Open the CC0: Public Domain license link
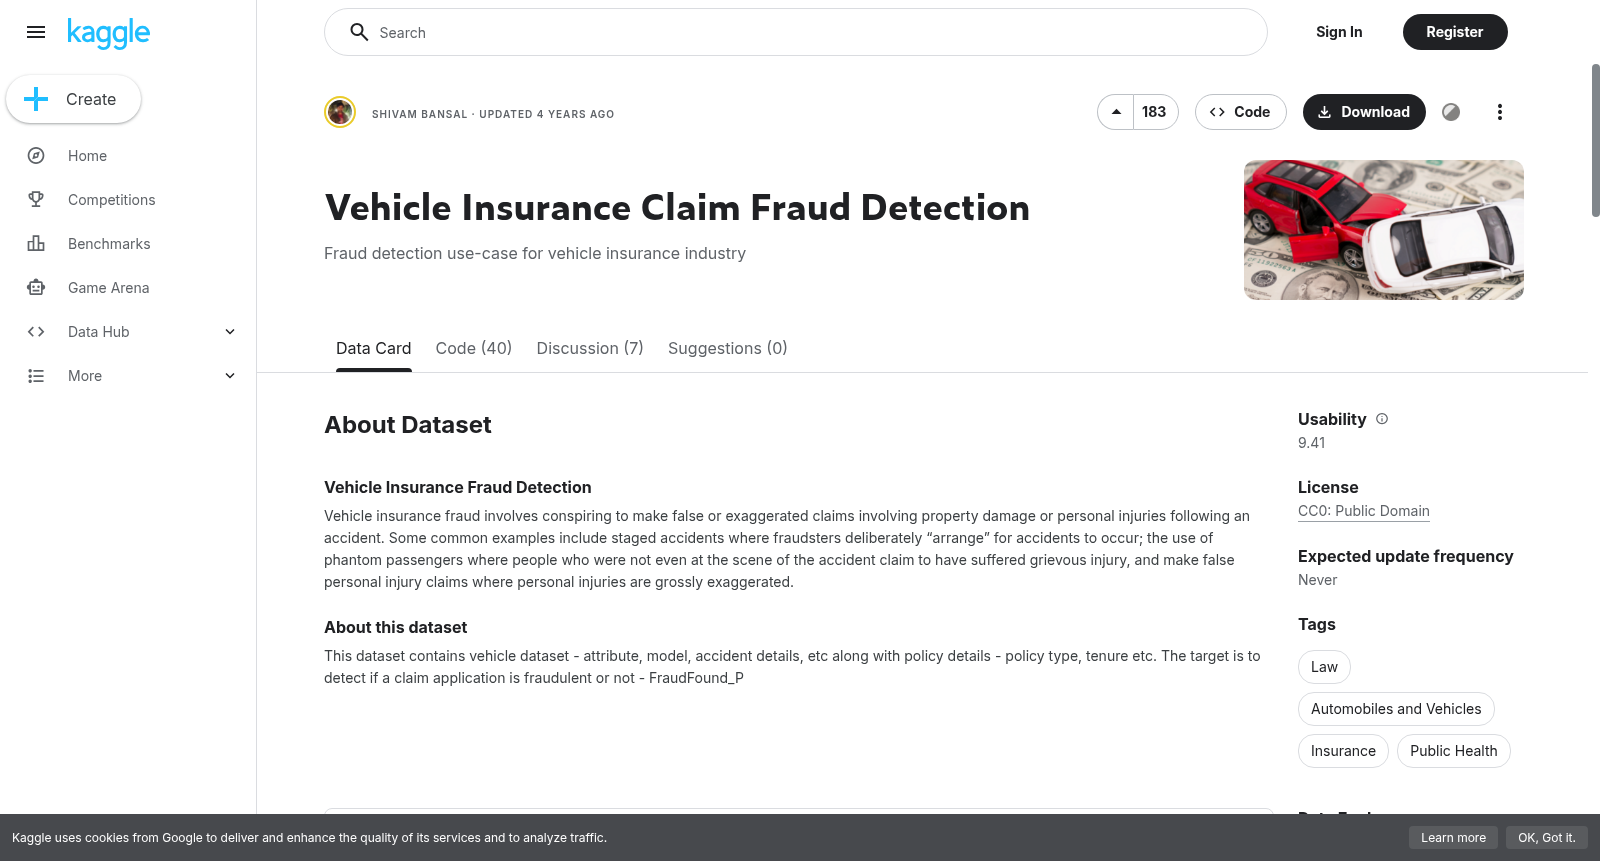Image resolution: width=1600 pixels, height=861 pixels. click(x=1364, y=511)
